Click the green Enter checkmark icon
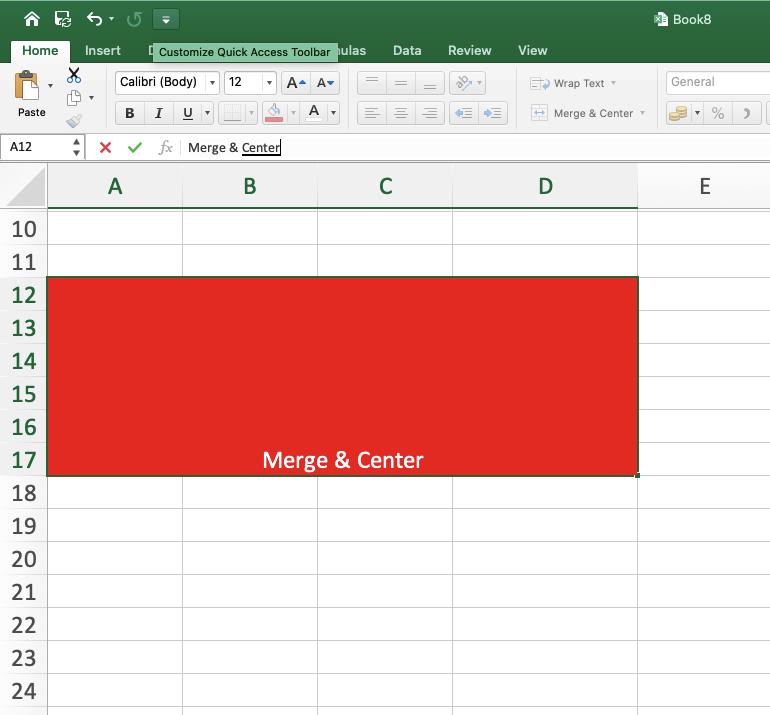Viewport: 770px width, 715px height. pyautogui.click(x=135, y=147)
